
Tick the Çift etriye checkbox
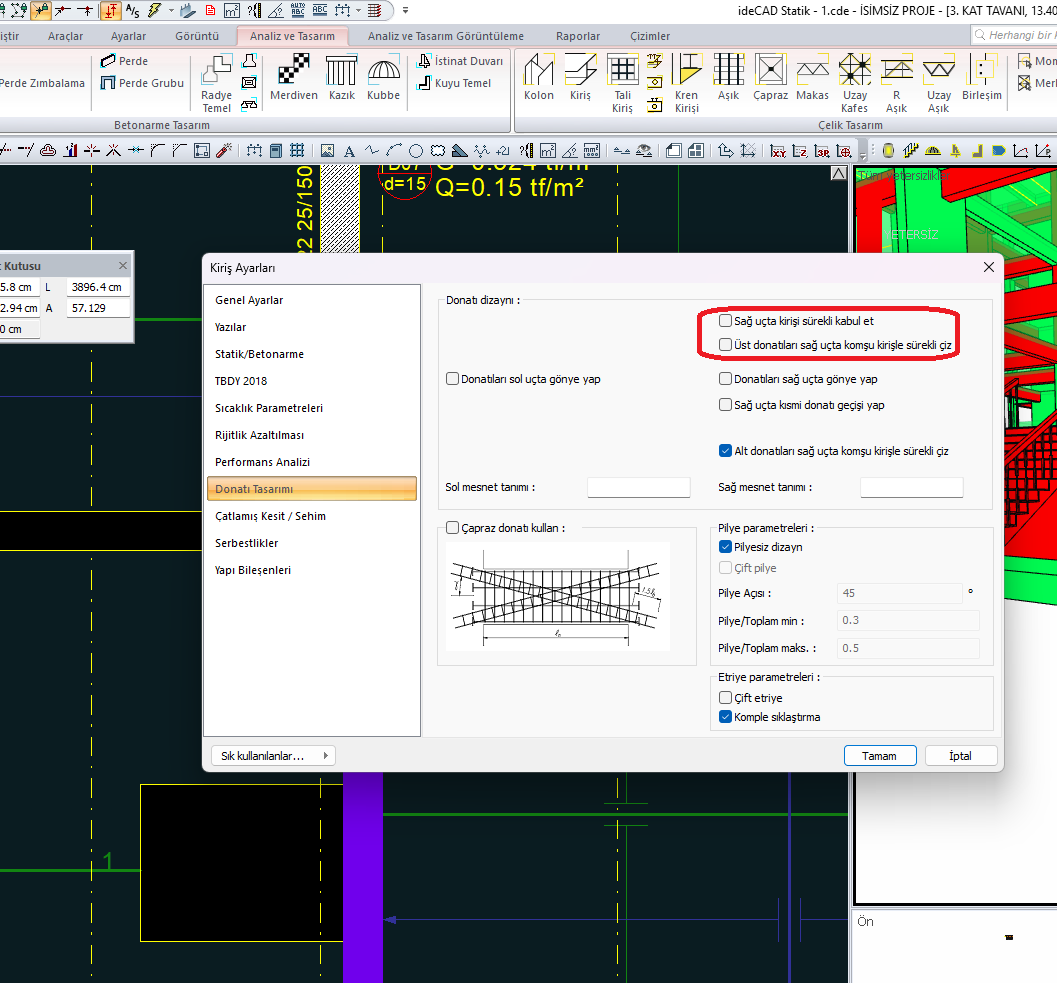(725, 697)
